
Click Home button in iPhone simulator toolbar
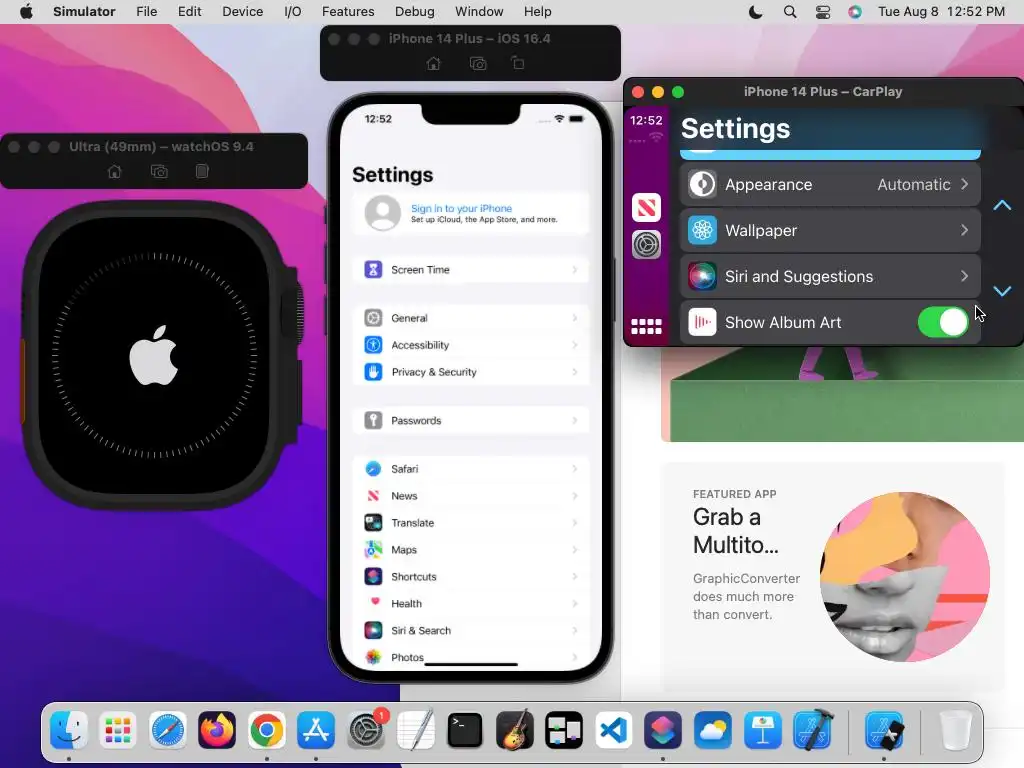tap(434, 63)
